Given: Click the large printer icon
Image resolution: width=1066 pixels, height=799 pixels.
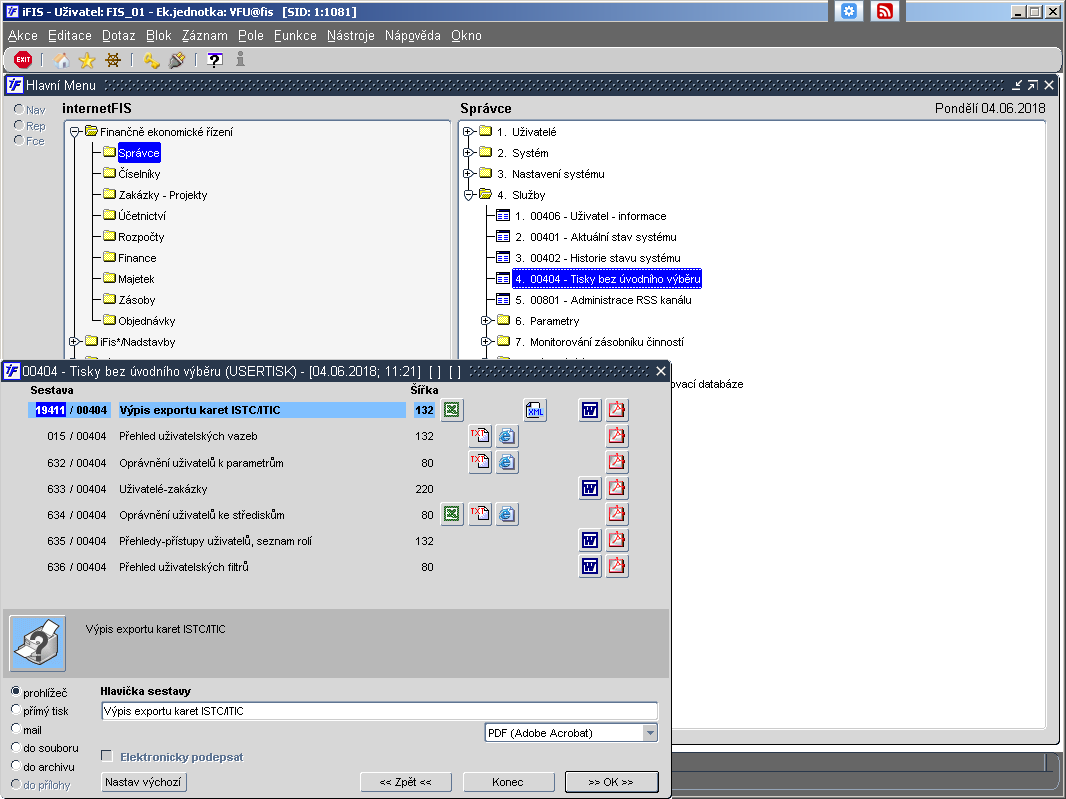Looking at the screenshot, I should tap(38, 643).
